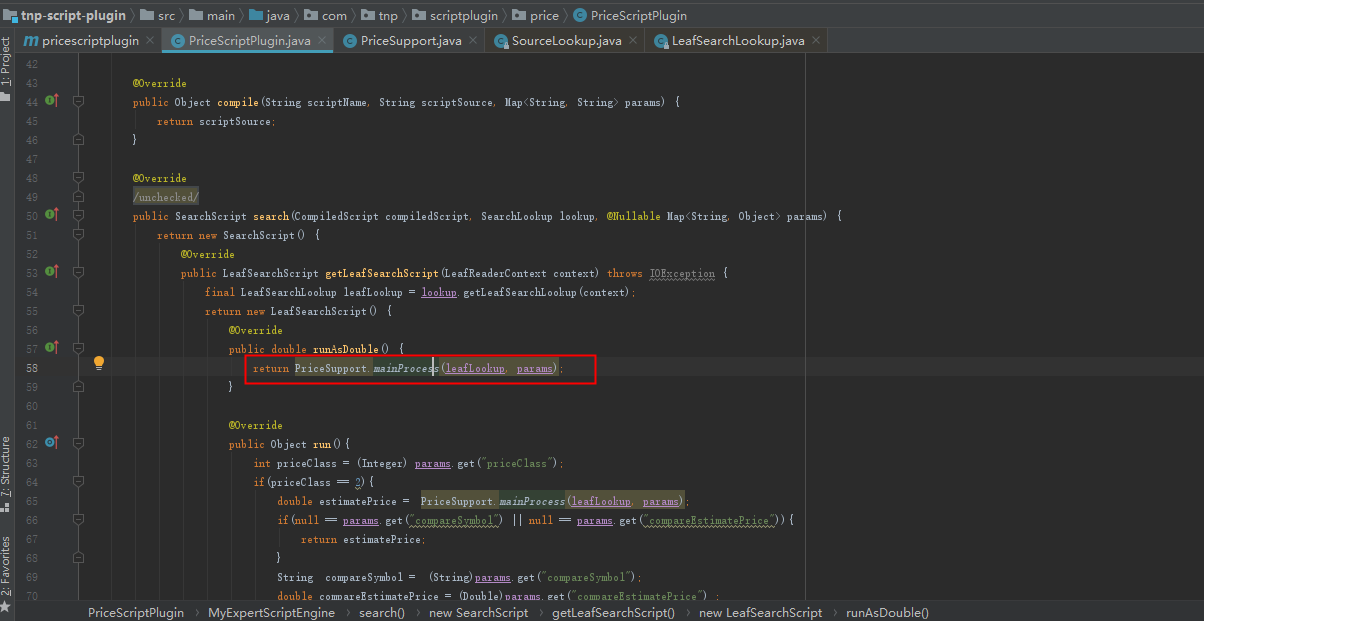Click new SearchScript in bottom breadcrumbs
1345x621 pixels.
point(478,612)
